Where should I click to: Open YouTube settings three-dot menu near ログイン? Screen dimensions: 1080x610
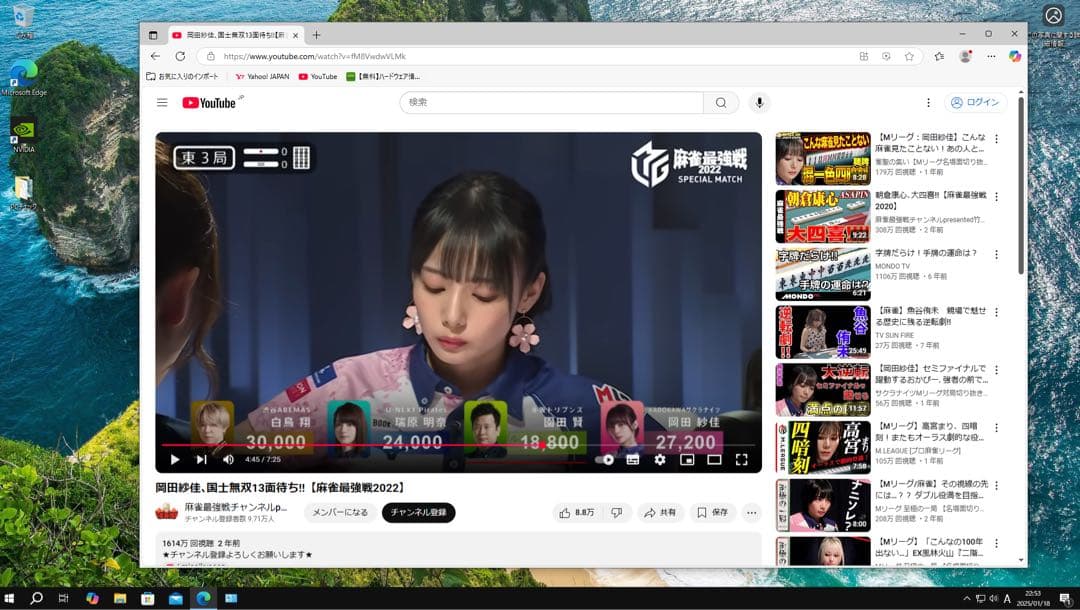click(x=928, y=103)
